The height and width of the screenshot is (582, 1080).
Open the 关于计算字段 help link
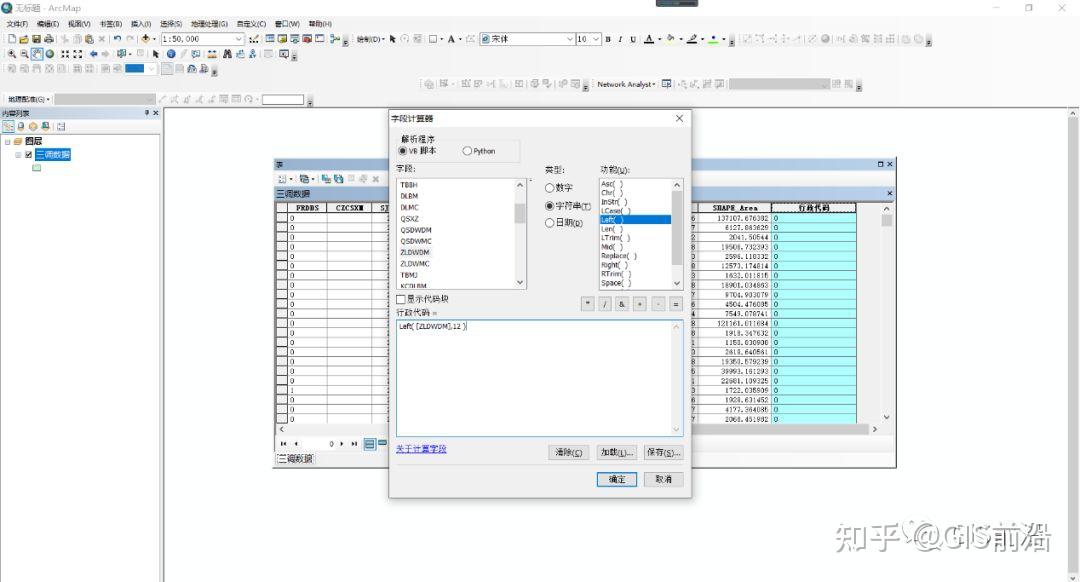pyautogui.click(x=421, y=449)
